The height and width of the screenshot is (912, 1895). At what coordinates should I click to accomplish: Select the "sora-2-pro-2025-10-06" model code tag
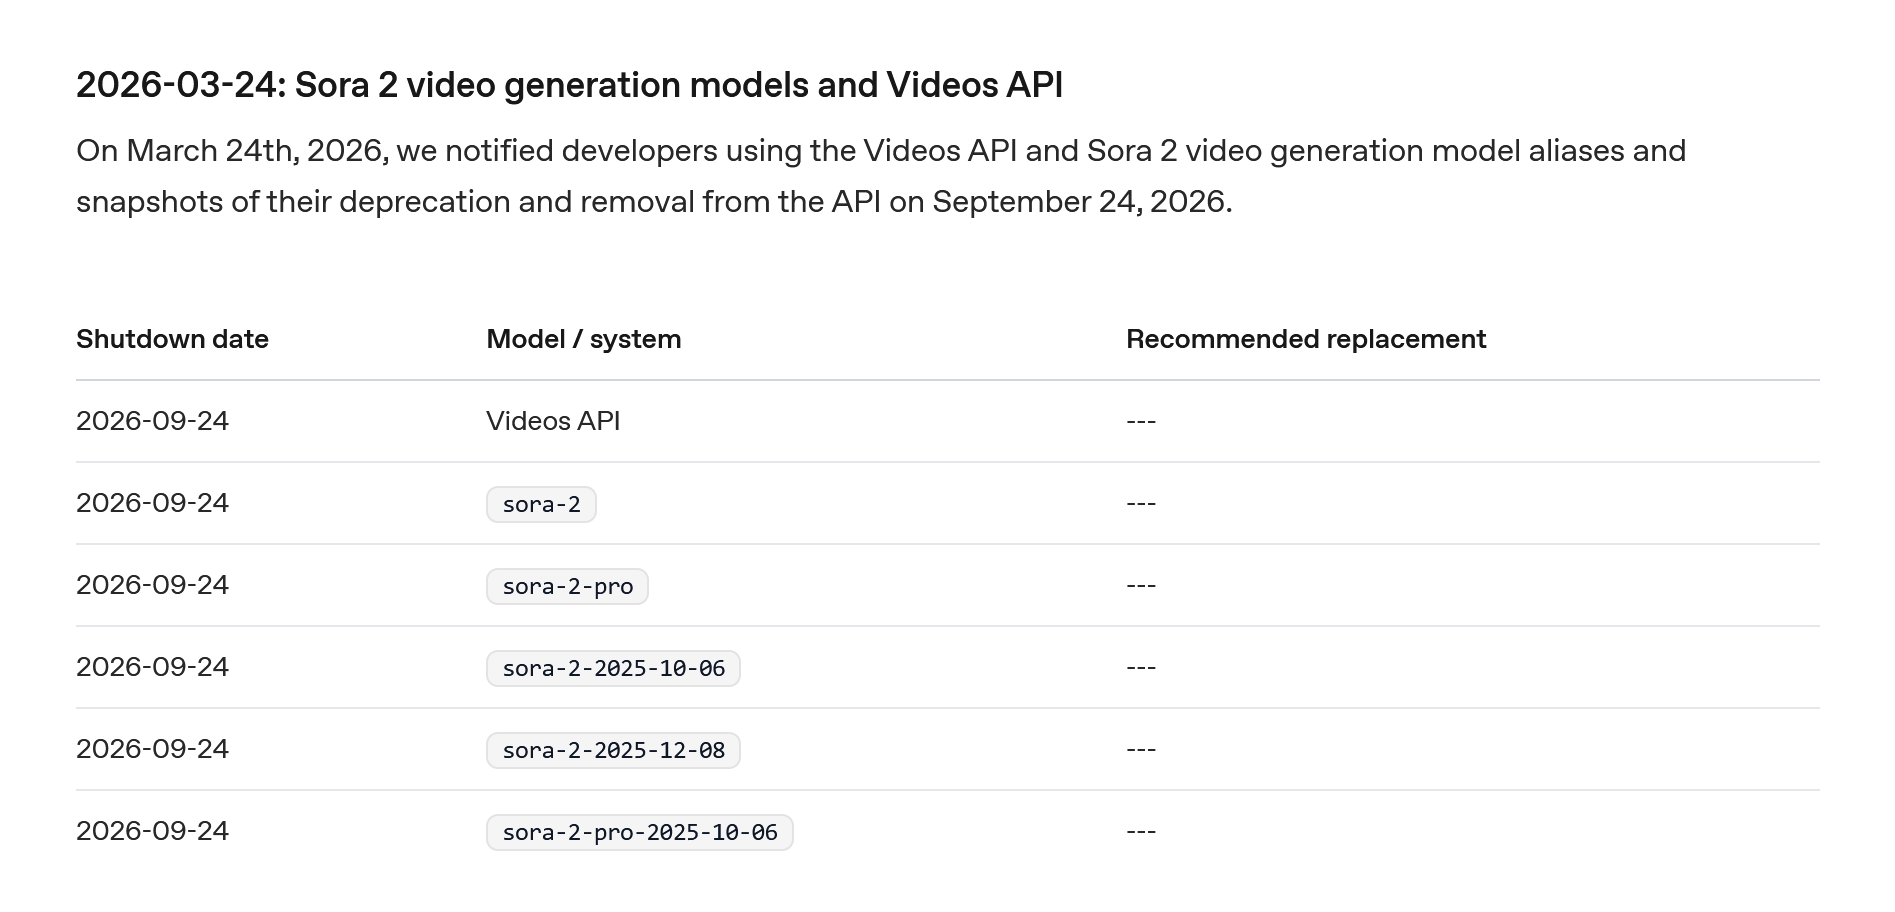640,832
